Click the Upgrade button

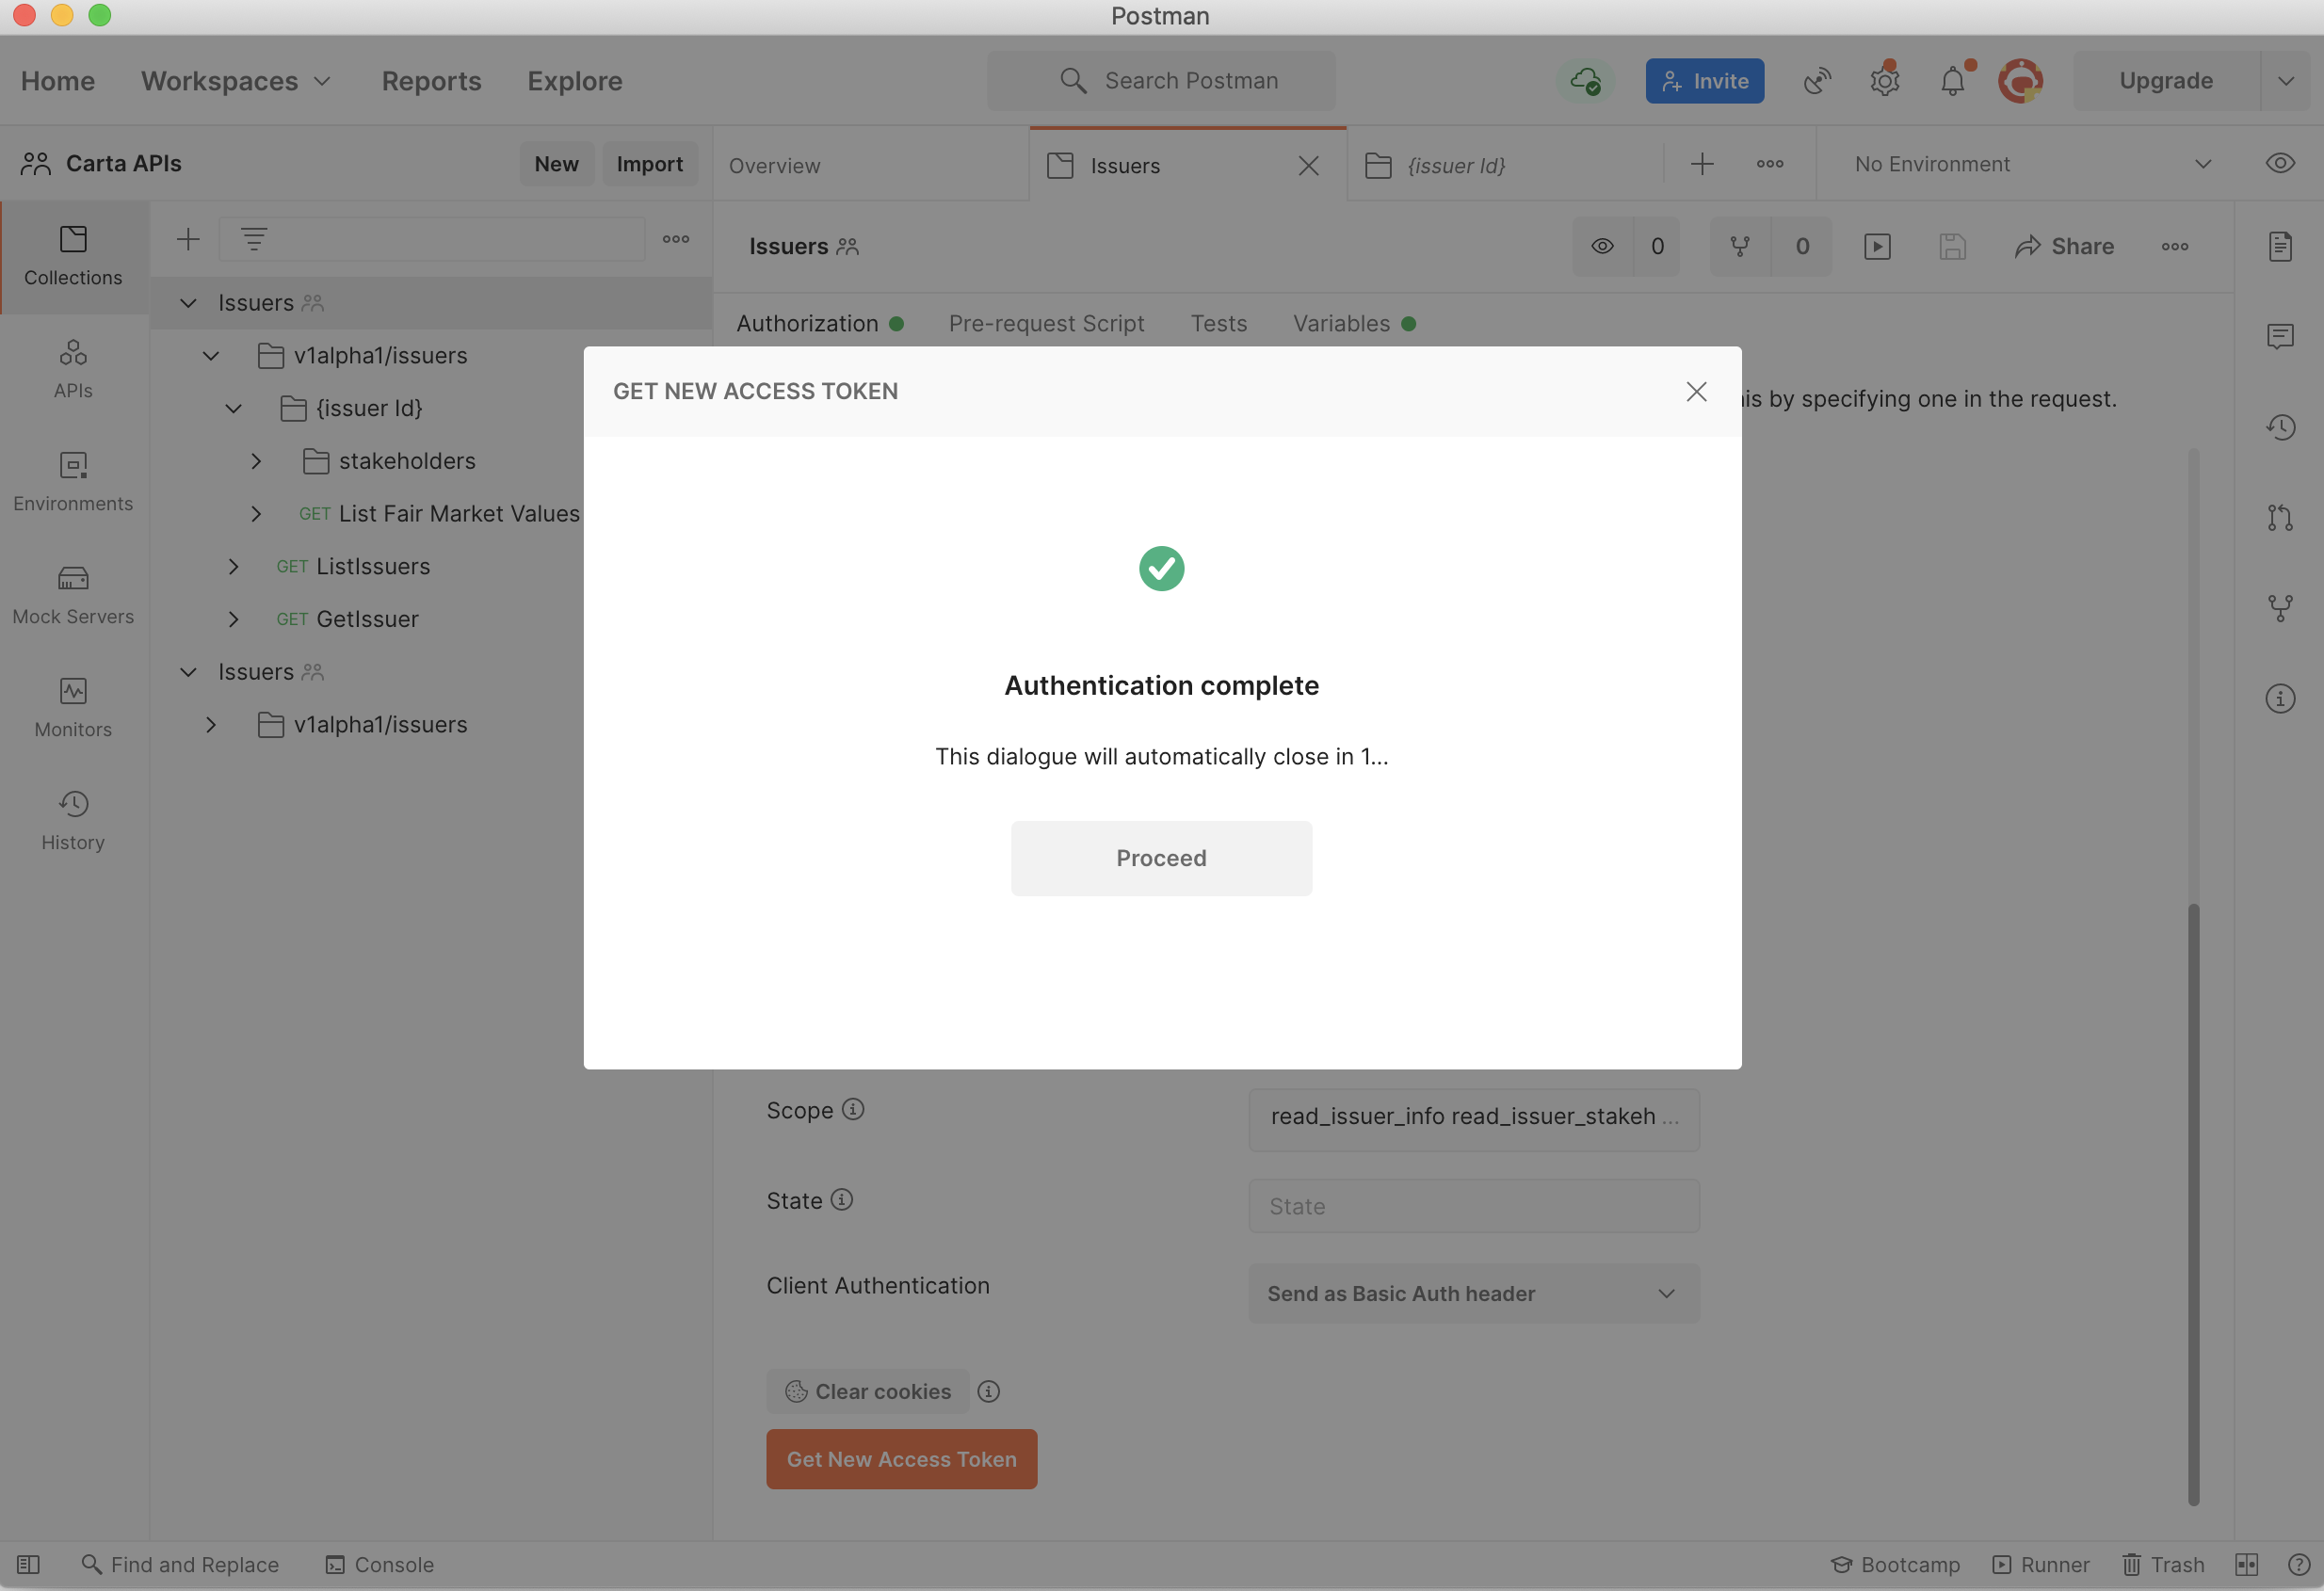(2166, 81)
